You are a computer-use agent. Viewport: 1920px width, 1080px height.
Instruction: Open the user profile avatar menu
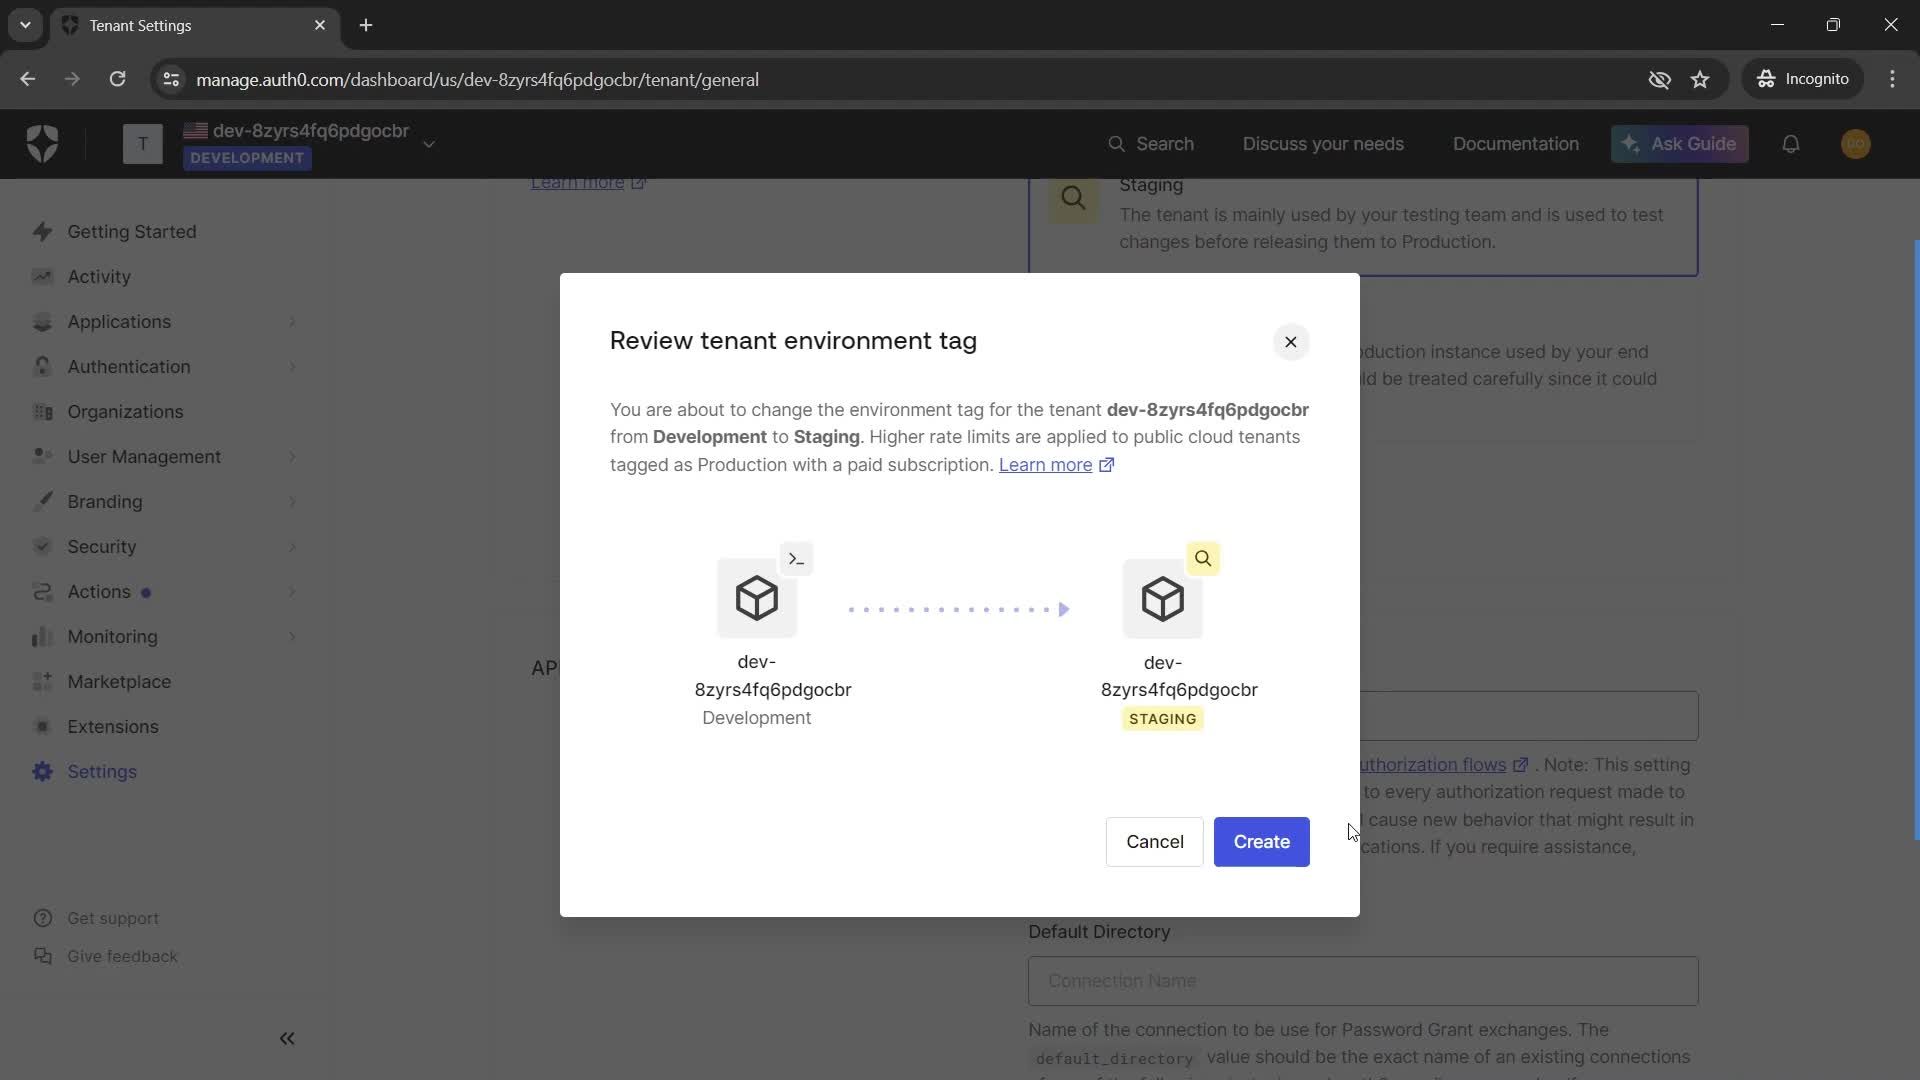[1855, 144]
